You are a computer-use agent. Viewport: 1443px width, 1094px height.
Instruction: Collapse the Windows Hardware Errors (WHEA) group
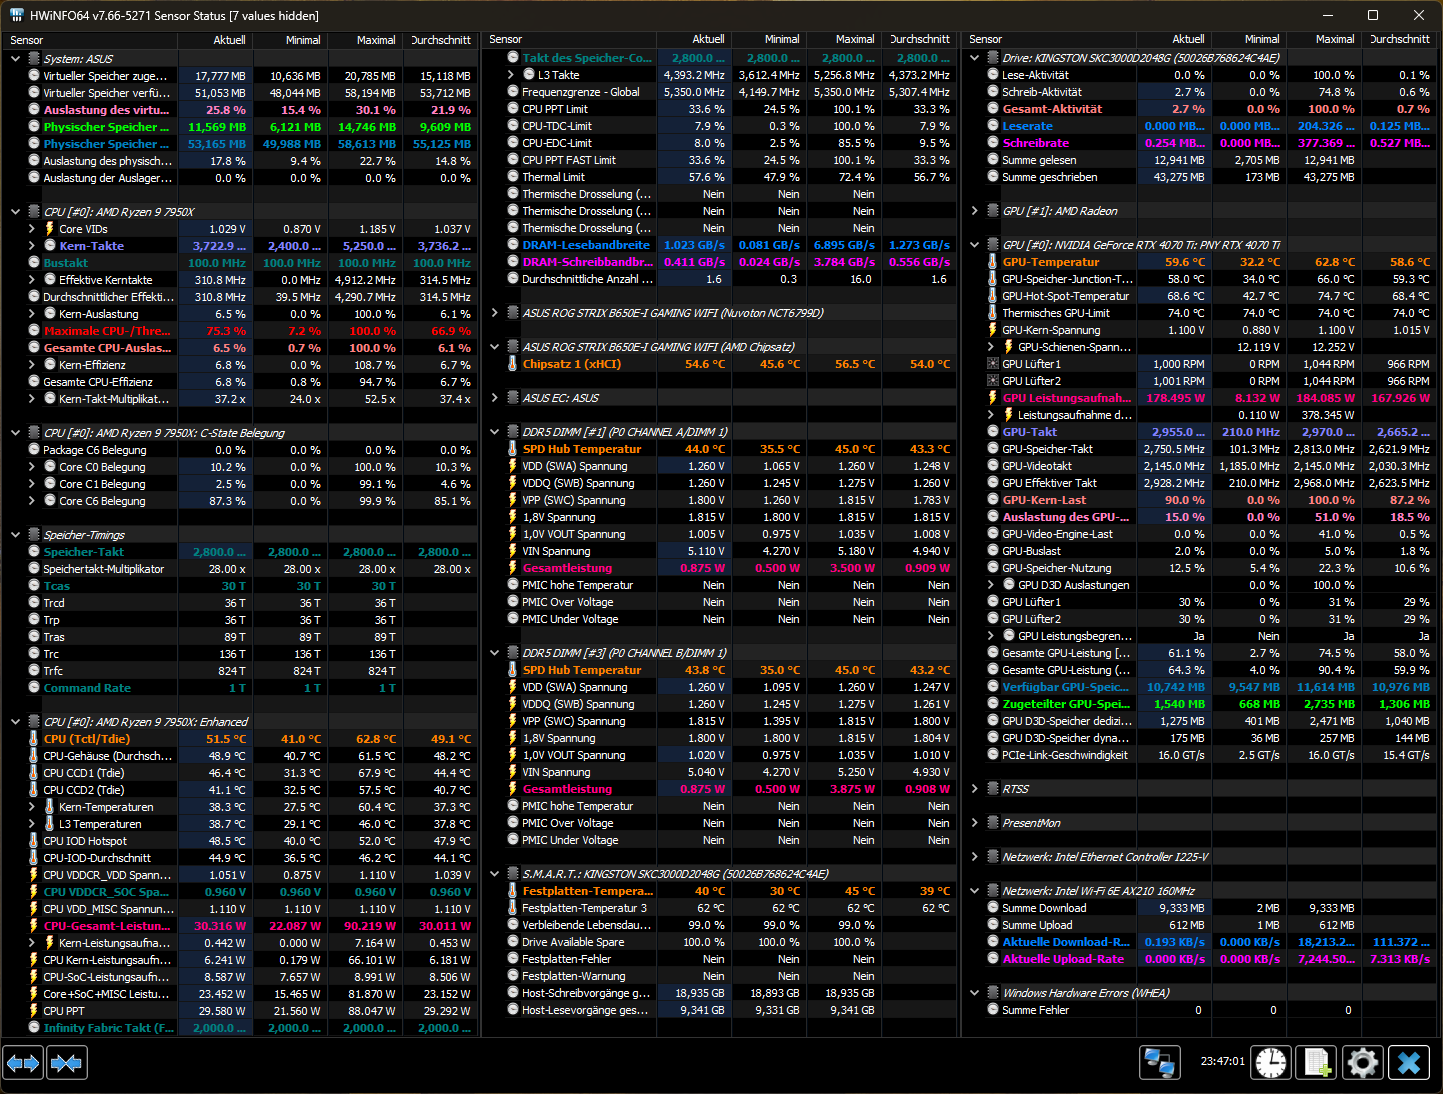coord(975,993)
